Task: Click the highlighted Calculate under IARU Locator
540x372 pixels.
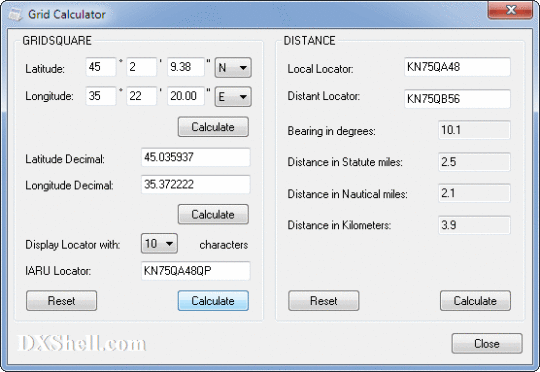Action: click(x=213, y=301)
